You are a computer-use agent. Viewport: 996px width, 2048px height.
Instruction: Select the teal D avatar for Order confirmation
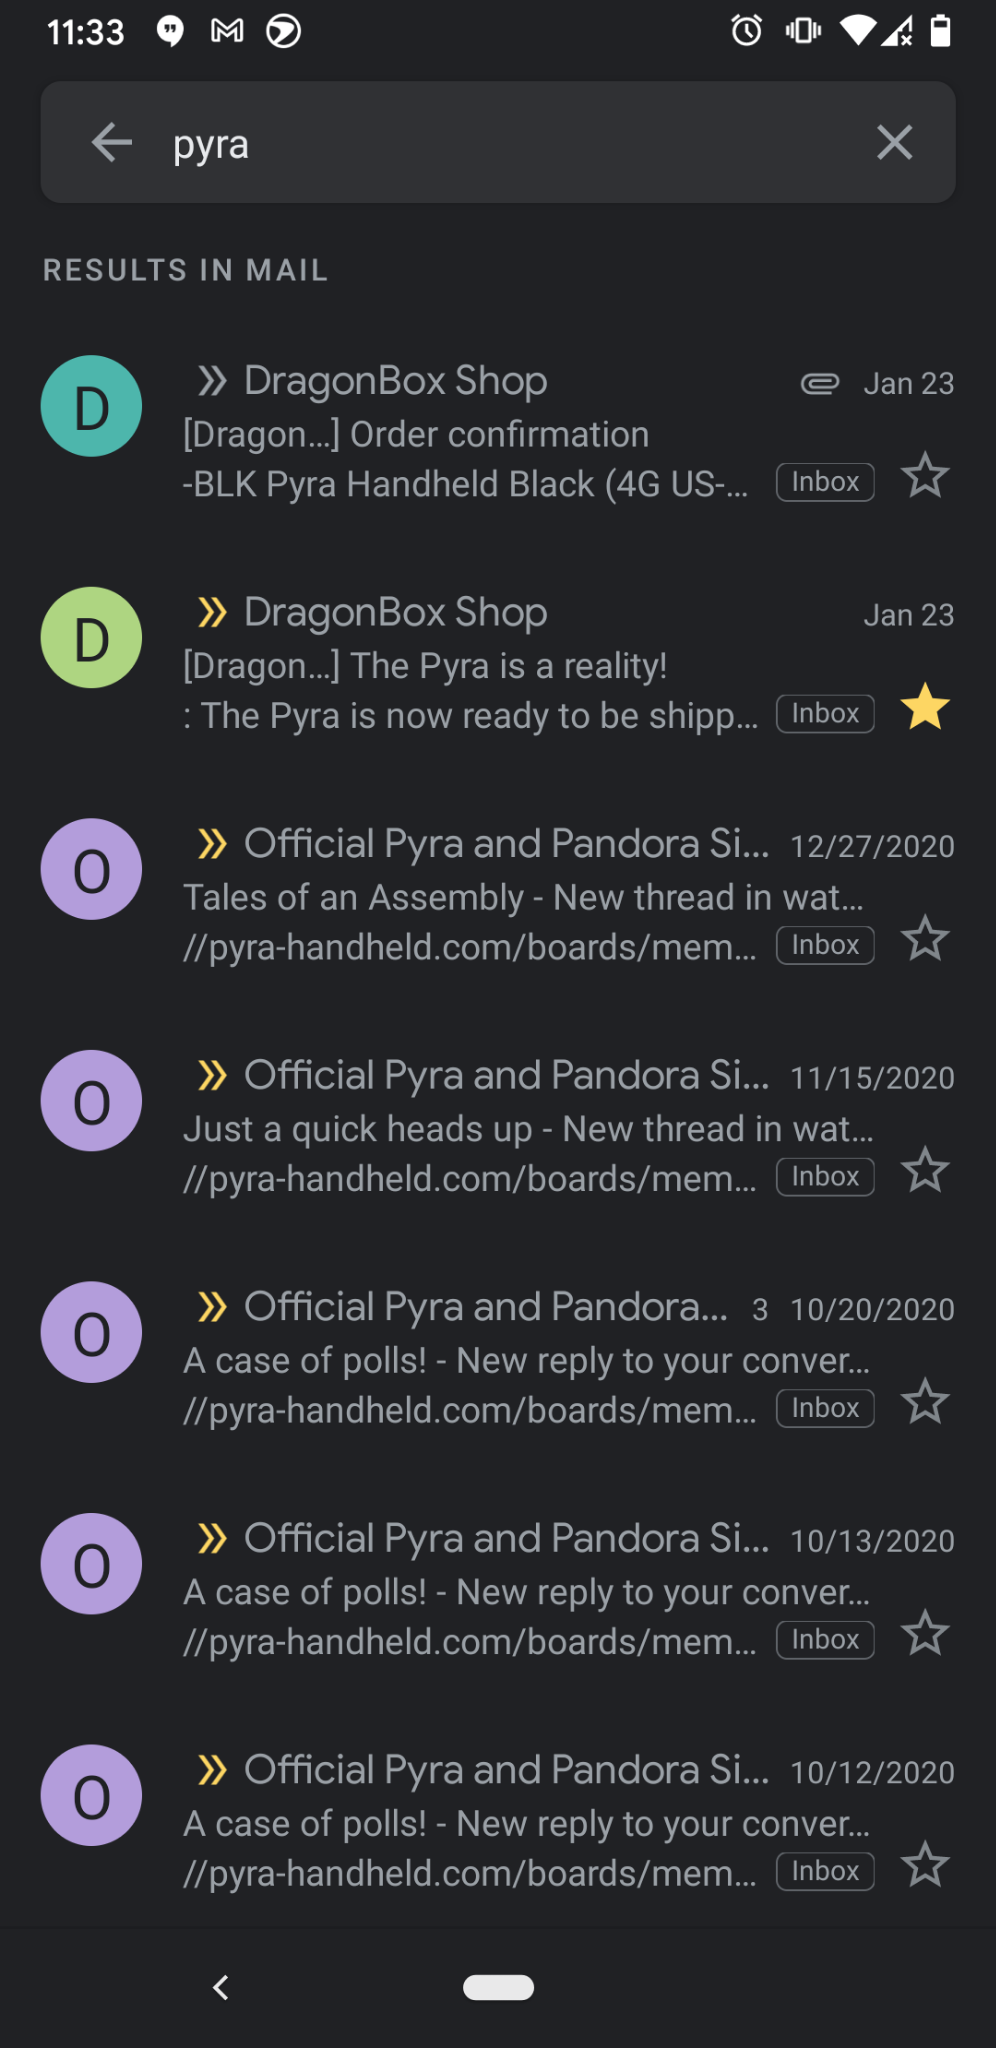pos(91,407)
